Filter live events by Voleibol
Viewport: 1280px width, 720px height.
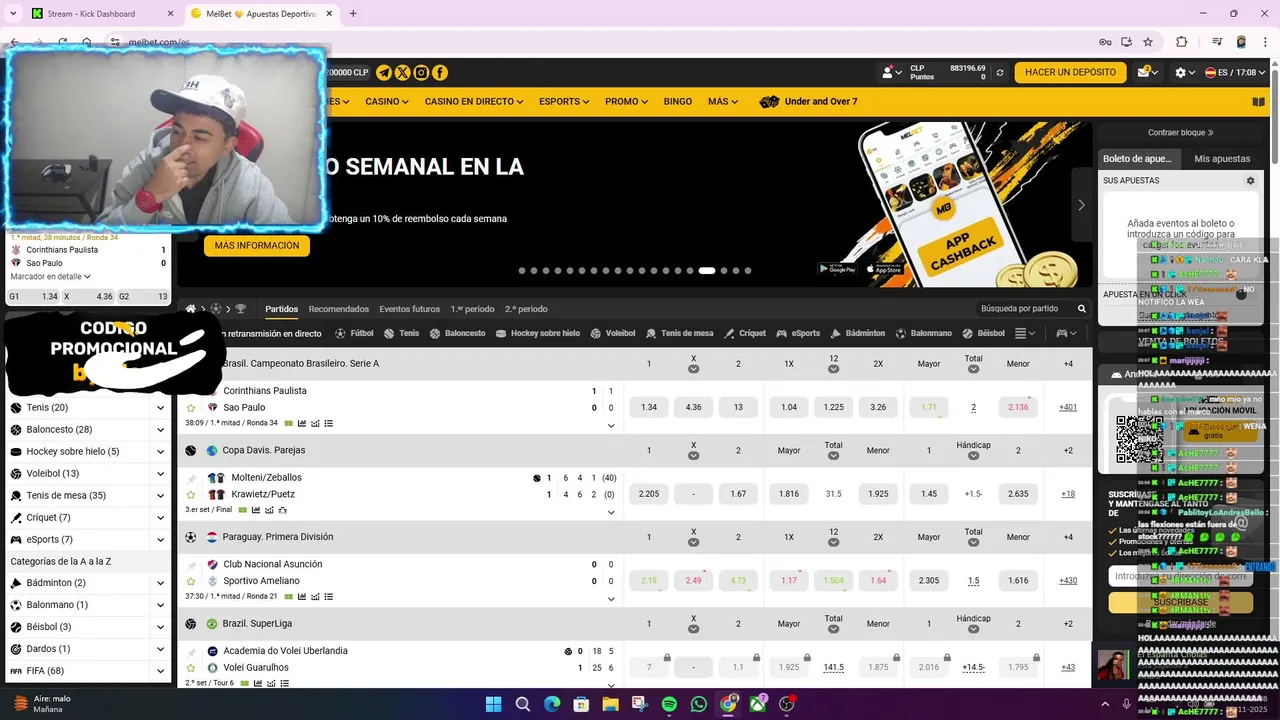[x=613, y=333]
